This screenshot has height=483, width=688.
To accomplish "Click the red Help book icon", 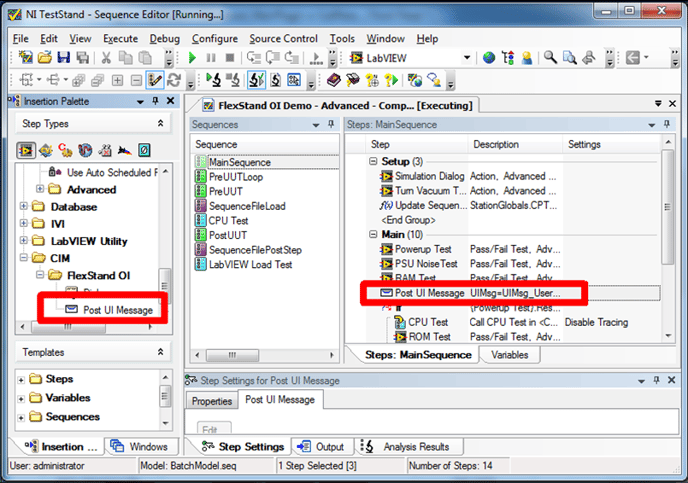I will click(334, 80).
